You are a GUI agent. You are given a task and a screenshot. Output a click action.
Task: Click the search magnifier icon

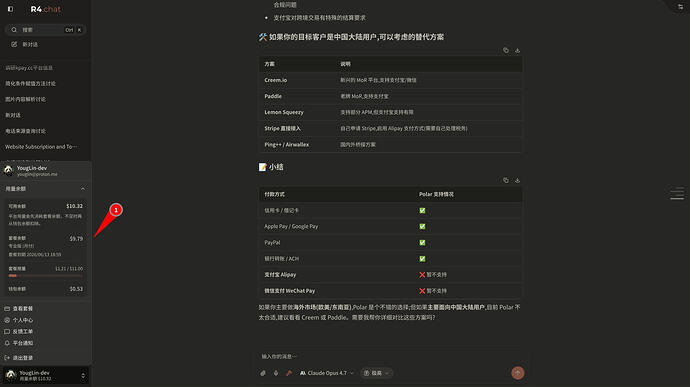14,30
